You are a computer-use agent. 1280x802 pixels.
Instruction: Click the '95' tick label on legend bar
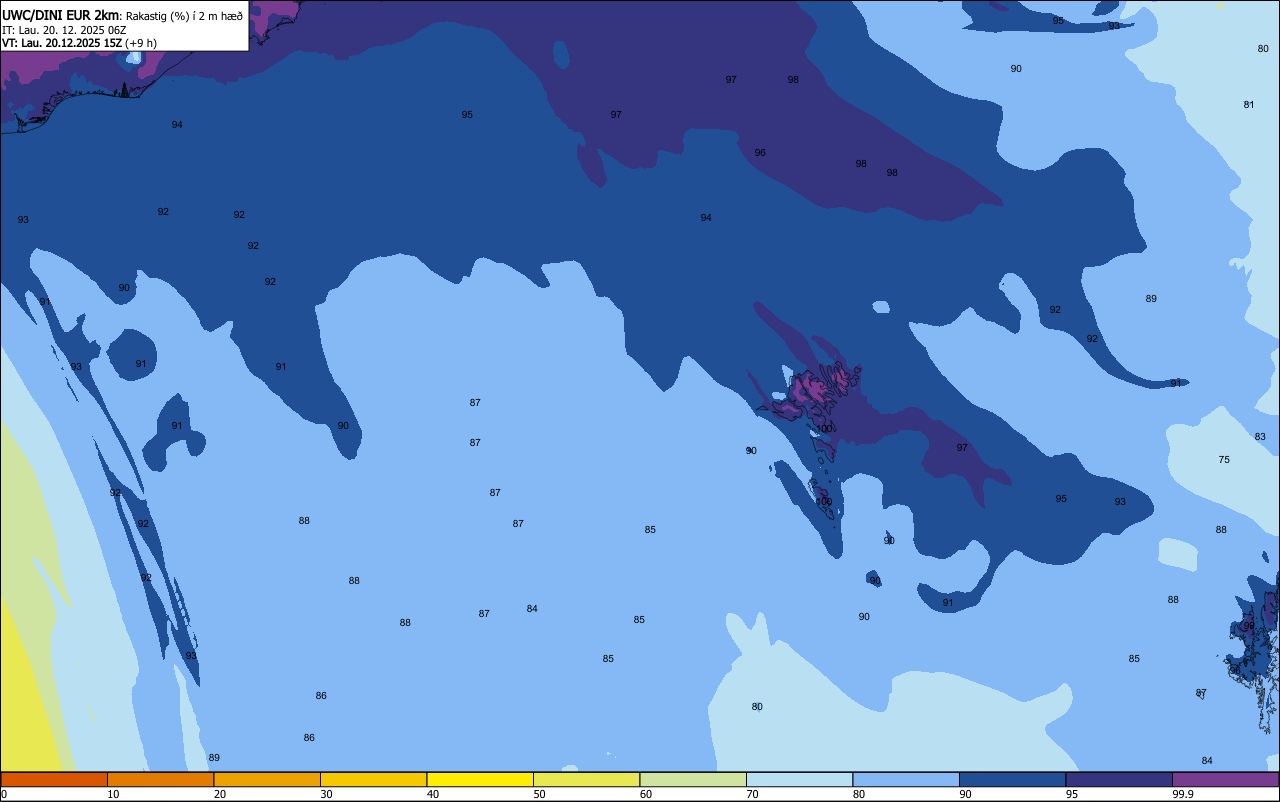tap(1072, 794)
